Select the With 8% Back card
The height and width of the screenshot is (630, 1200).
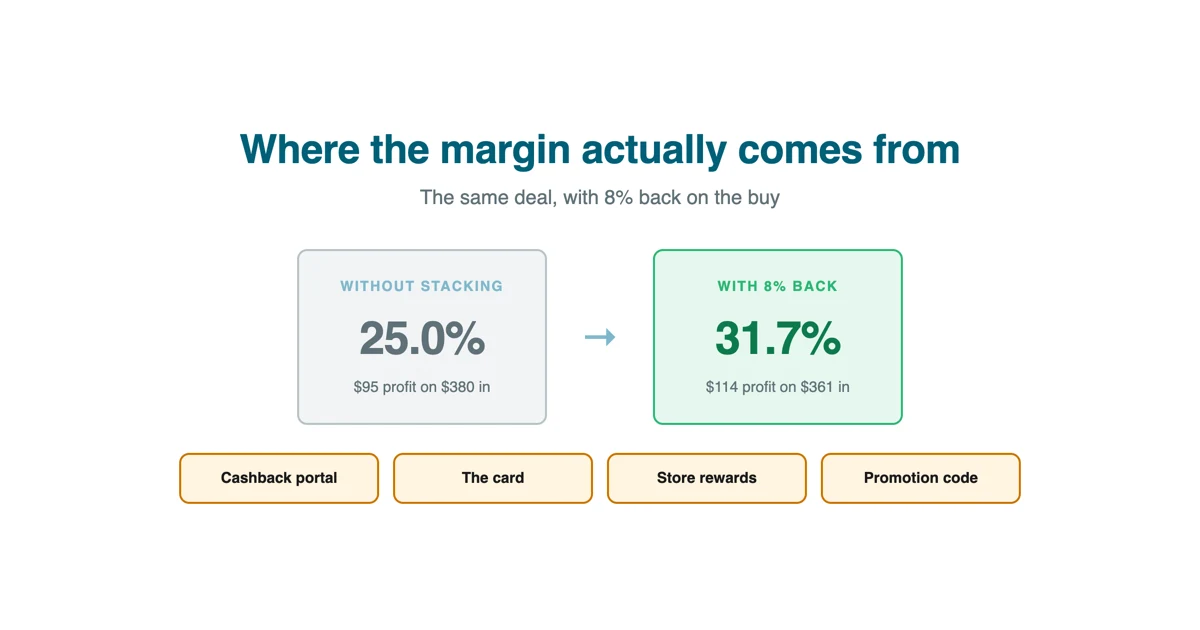[x=778, y=337]
